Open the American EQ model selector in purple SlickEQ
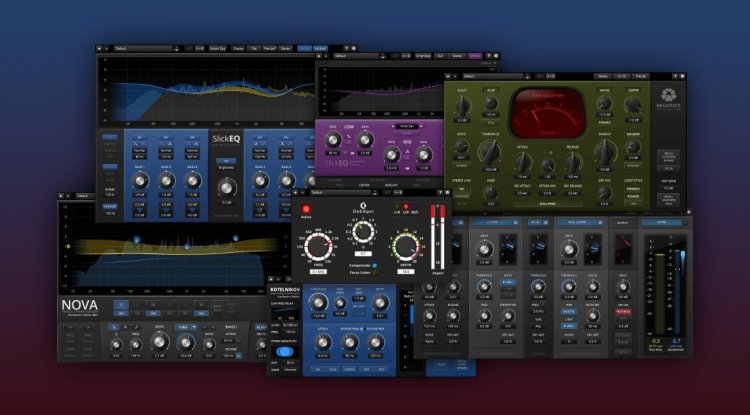 408,126
